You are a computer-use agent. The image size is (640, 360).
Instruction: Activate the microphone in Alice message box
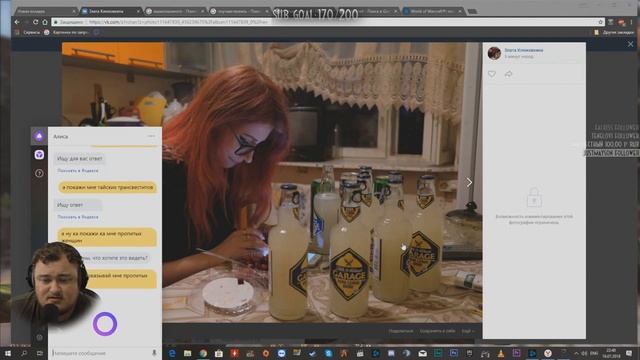point(154,353)
